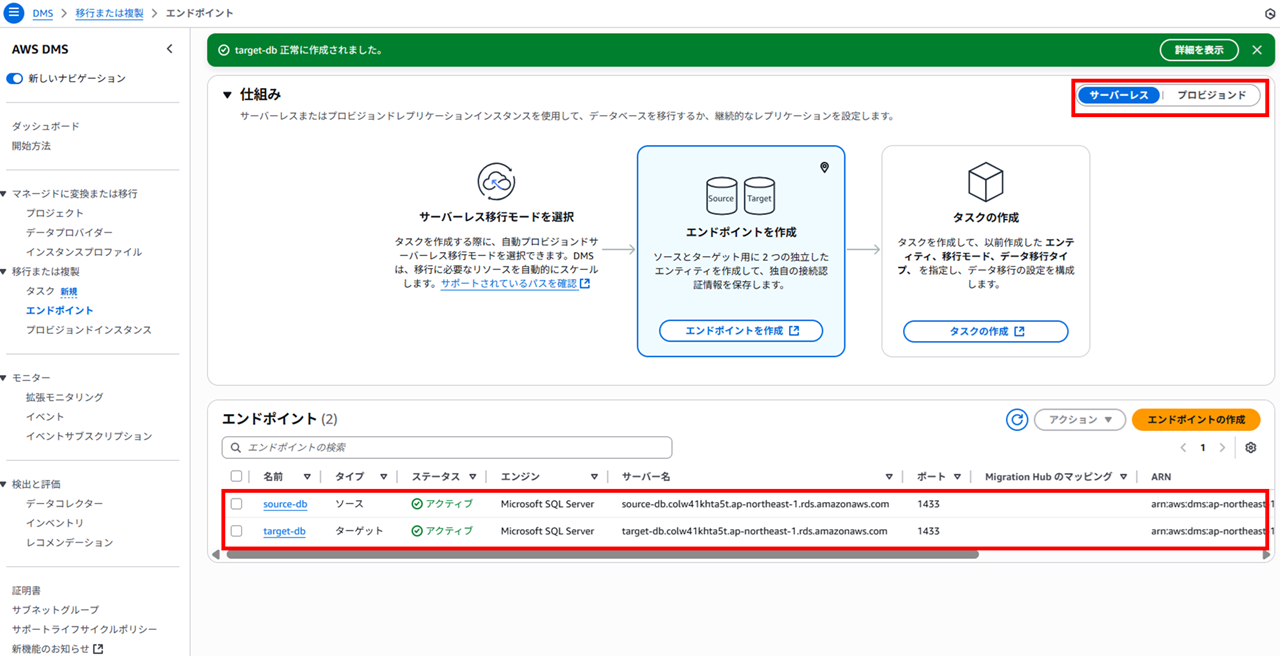Open the target-db endpoint link
The width and height of the screenshot is (1280, 656).
pyautogui.click(x=284, y=531)
